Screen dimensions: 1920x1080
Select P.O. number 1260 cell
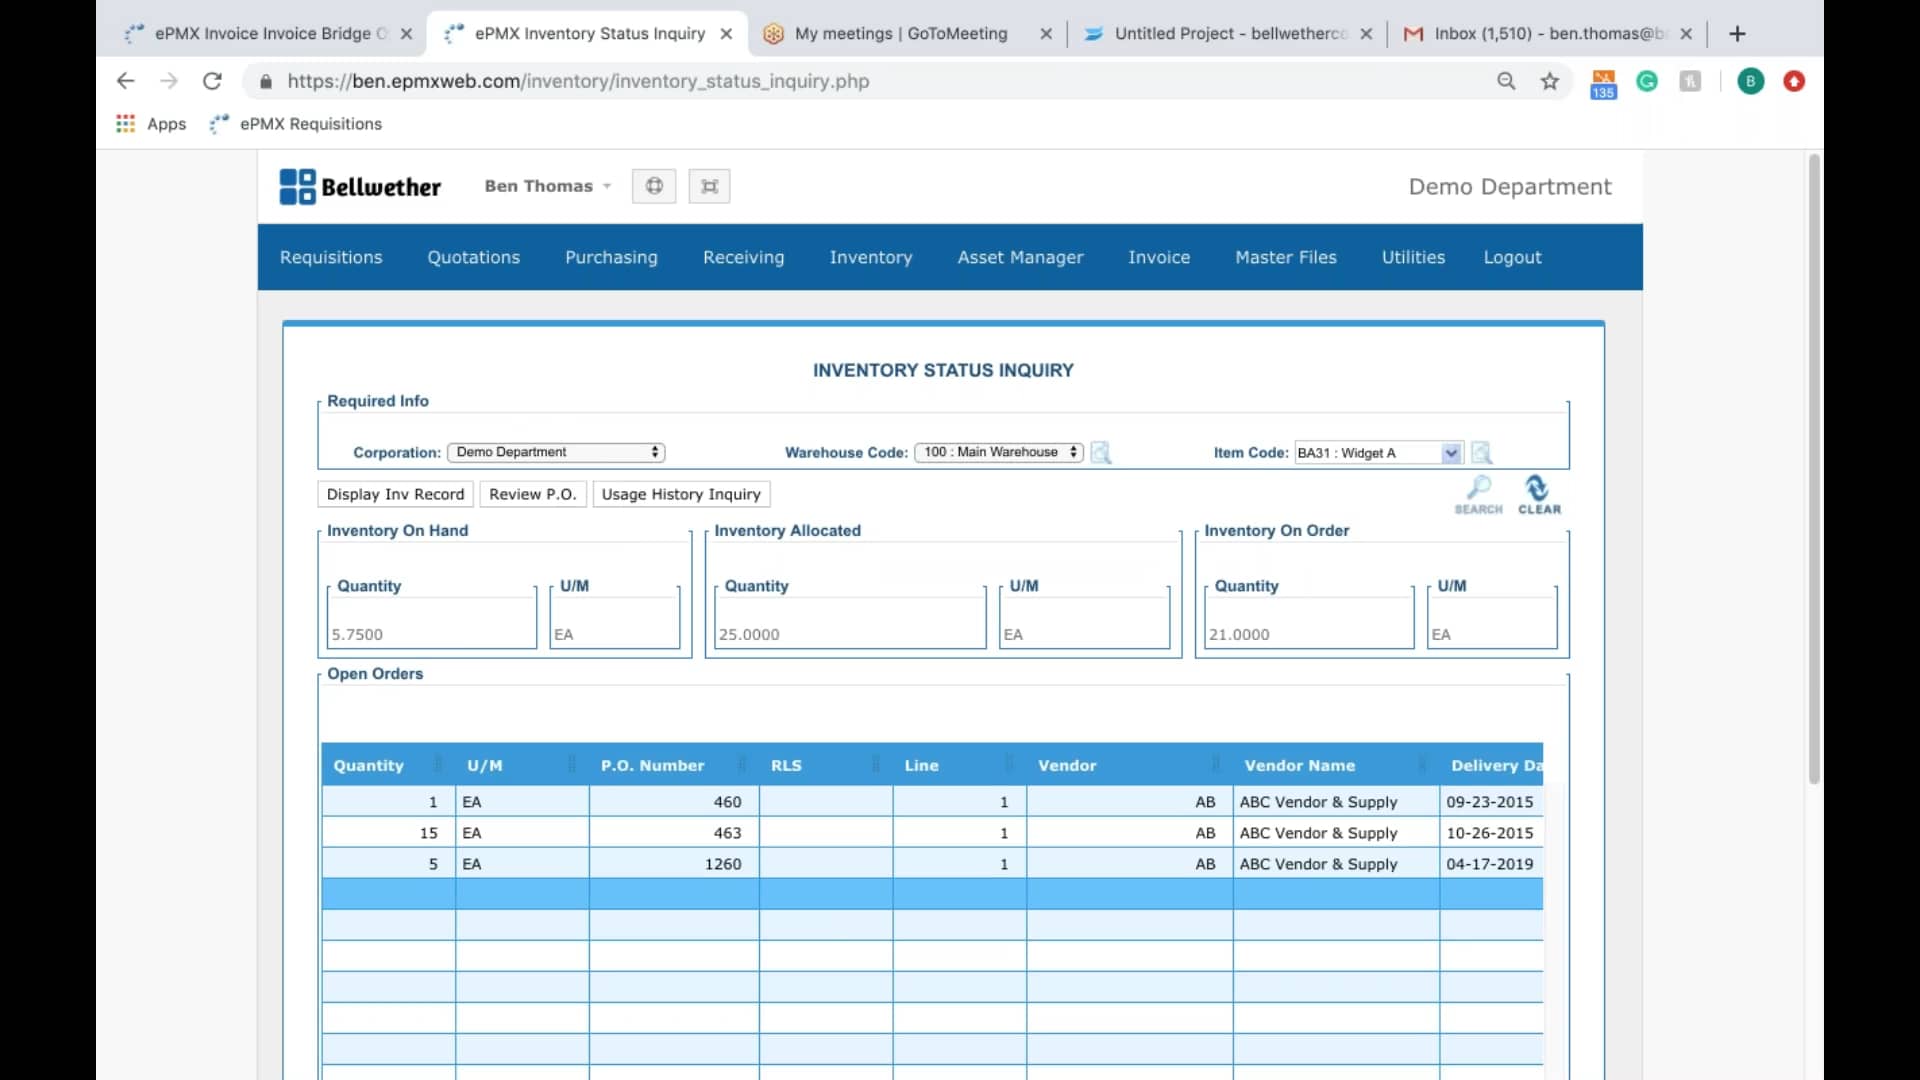pyautogui.click(x=674, y=864)
